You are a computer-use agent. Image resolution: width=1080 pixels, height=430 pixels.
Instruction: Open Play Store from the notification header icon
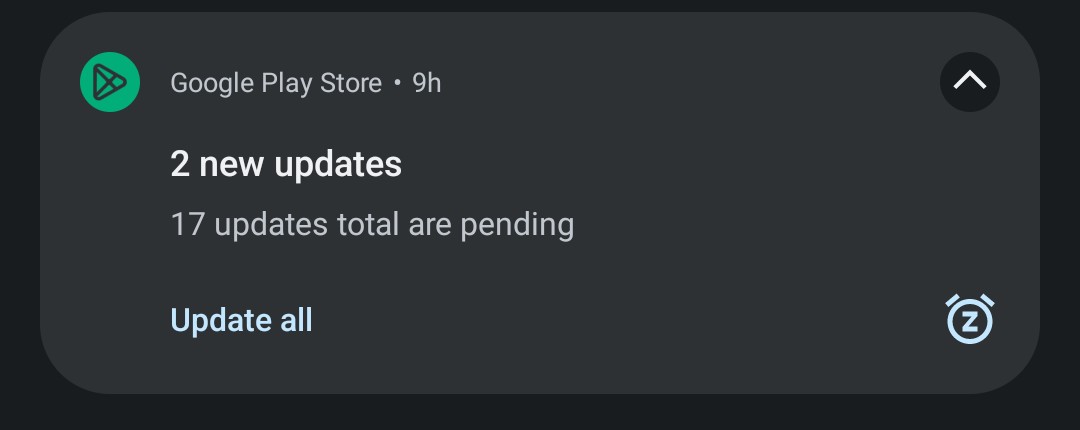coord(110,82)
